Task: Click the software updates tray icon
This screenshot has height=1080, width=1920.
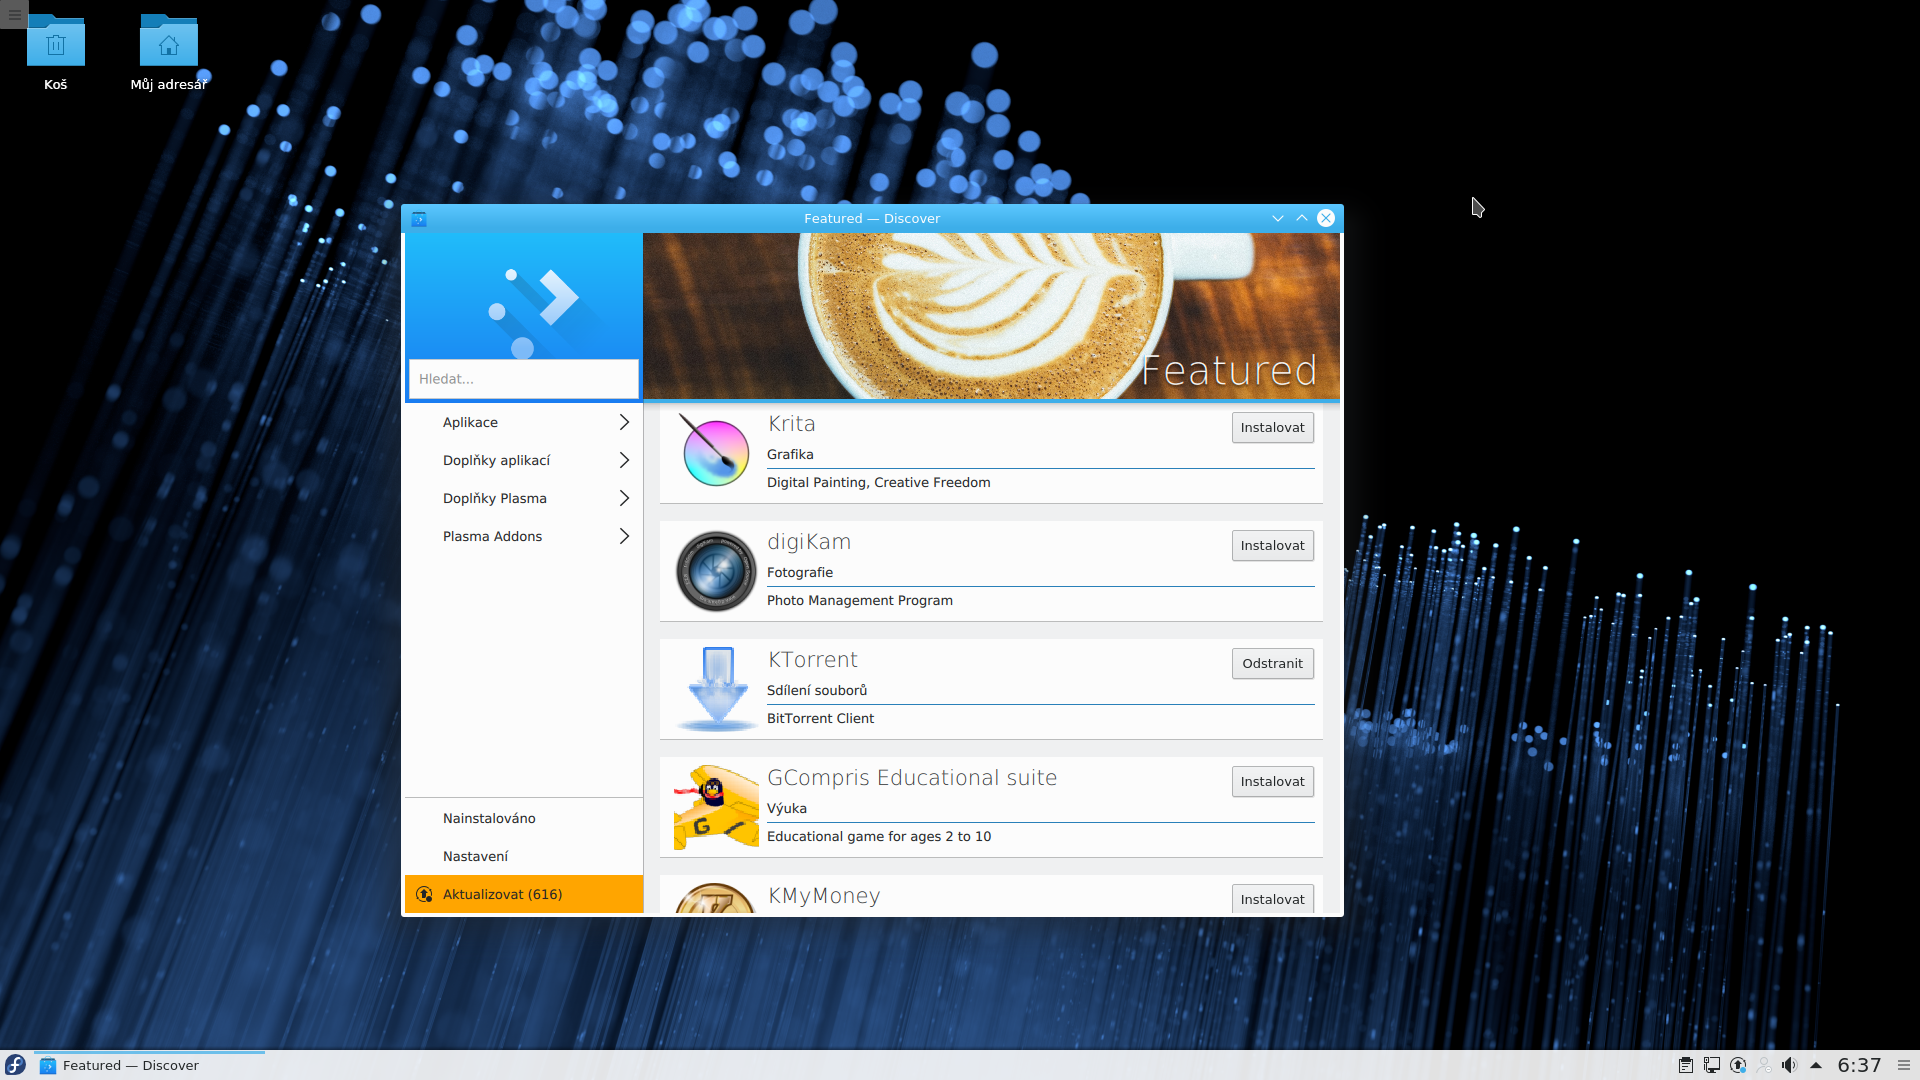Action: tap(1738, 1065)
